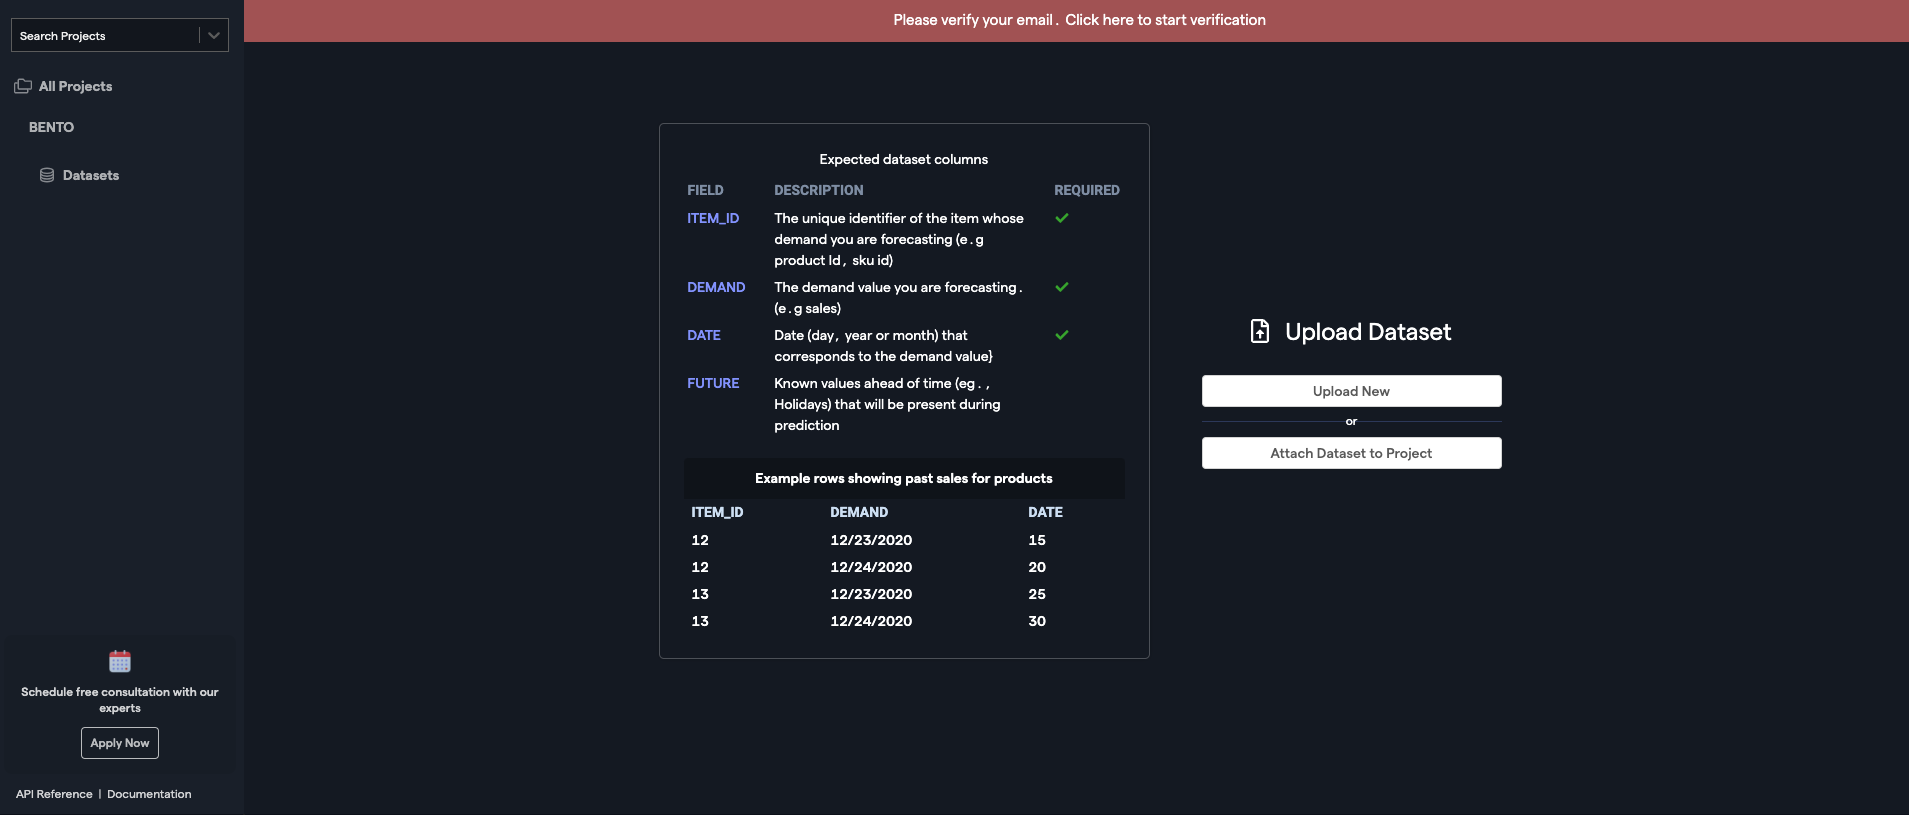
Task: Click the ITEM_ID required checkmark
Action: (x=1062, y=218)
